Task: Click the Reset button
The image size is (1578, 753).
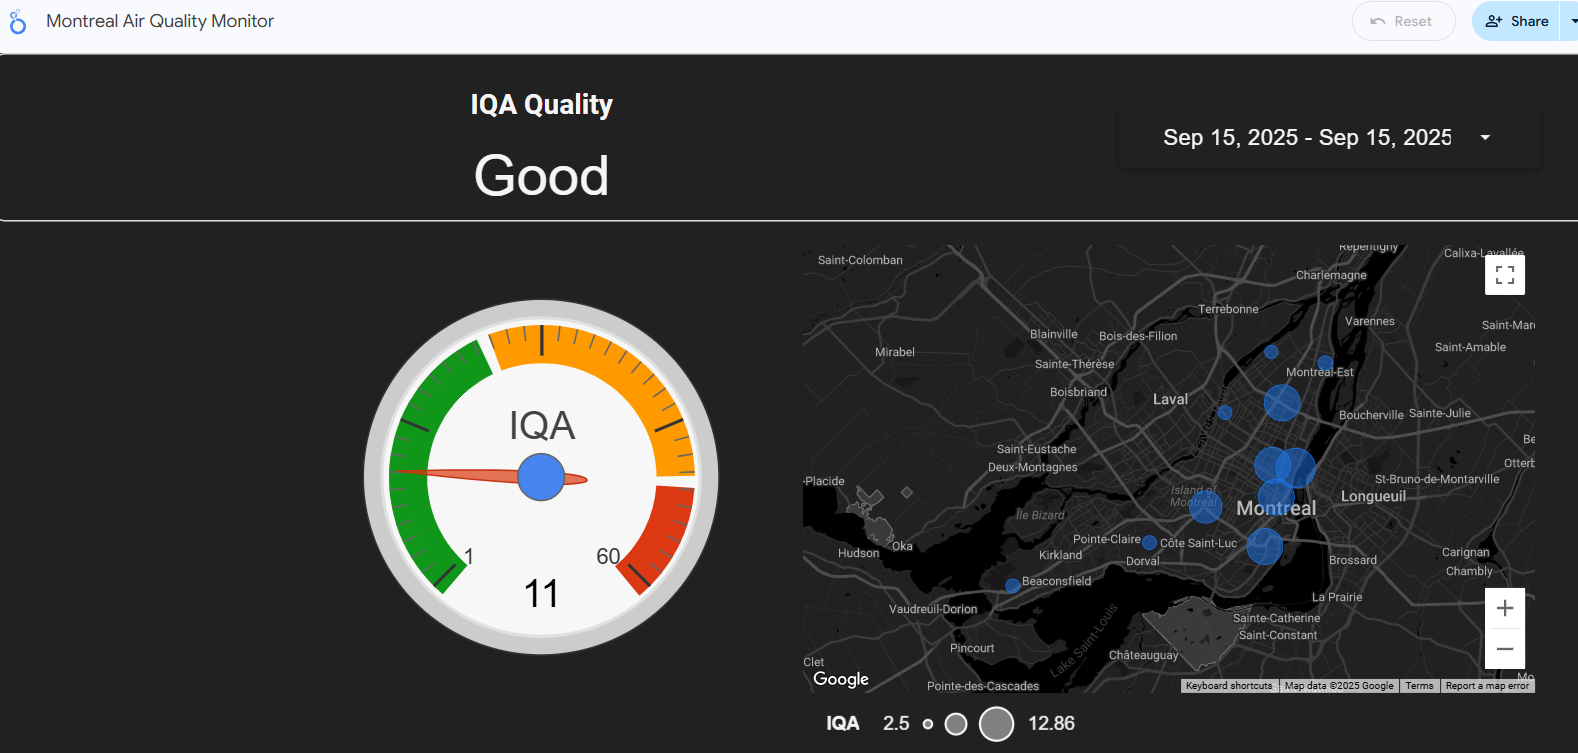Action: coord(1403,21)
